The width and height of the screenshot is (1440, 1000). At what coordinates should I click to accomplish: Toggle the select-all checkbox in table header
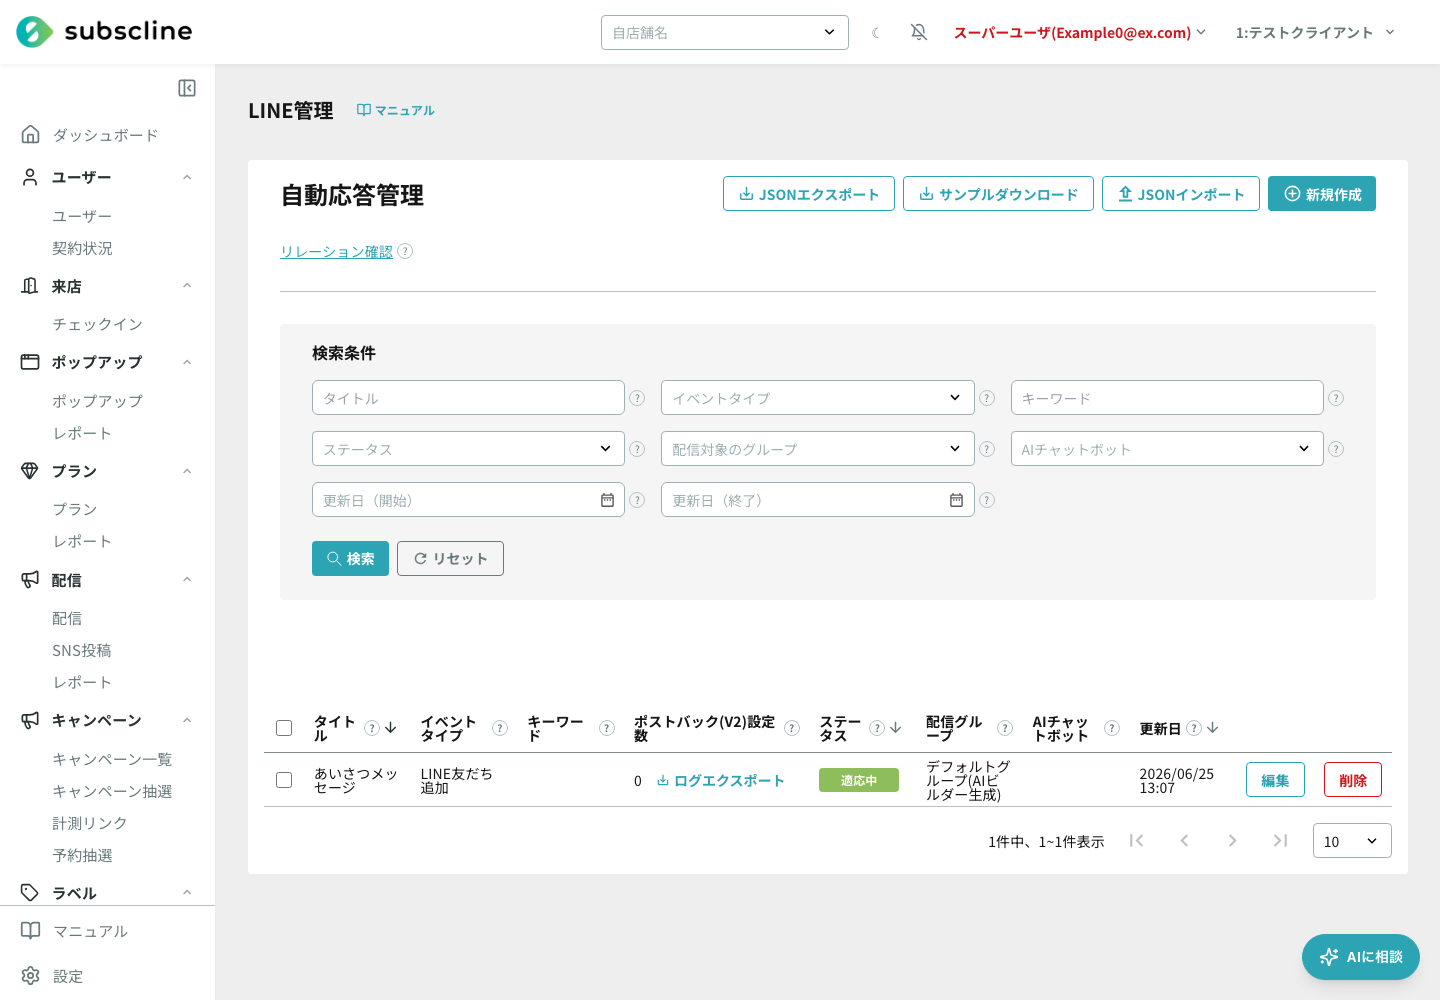coord(284,728)
